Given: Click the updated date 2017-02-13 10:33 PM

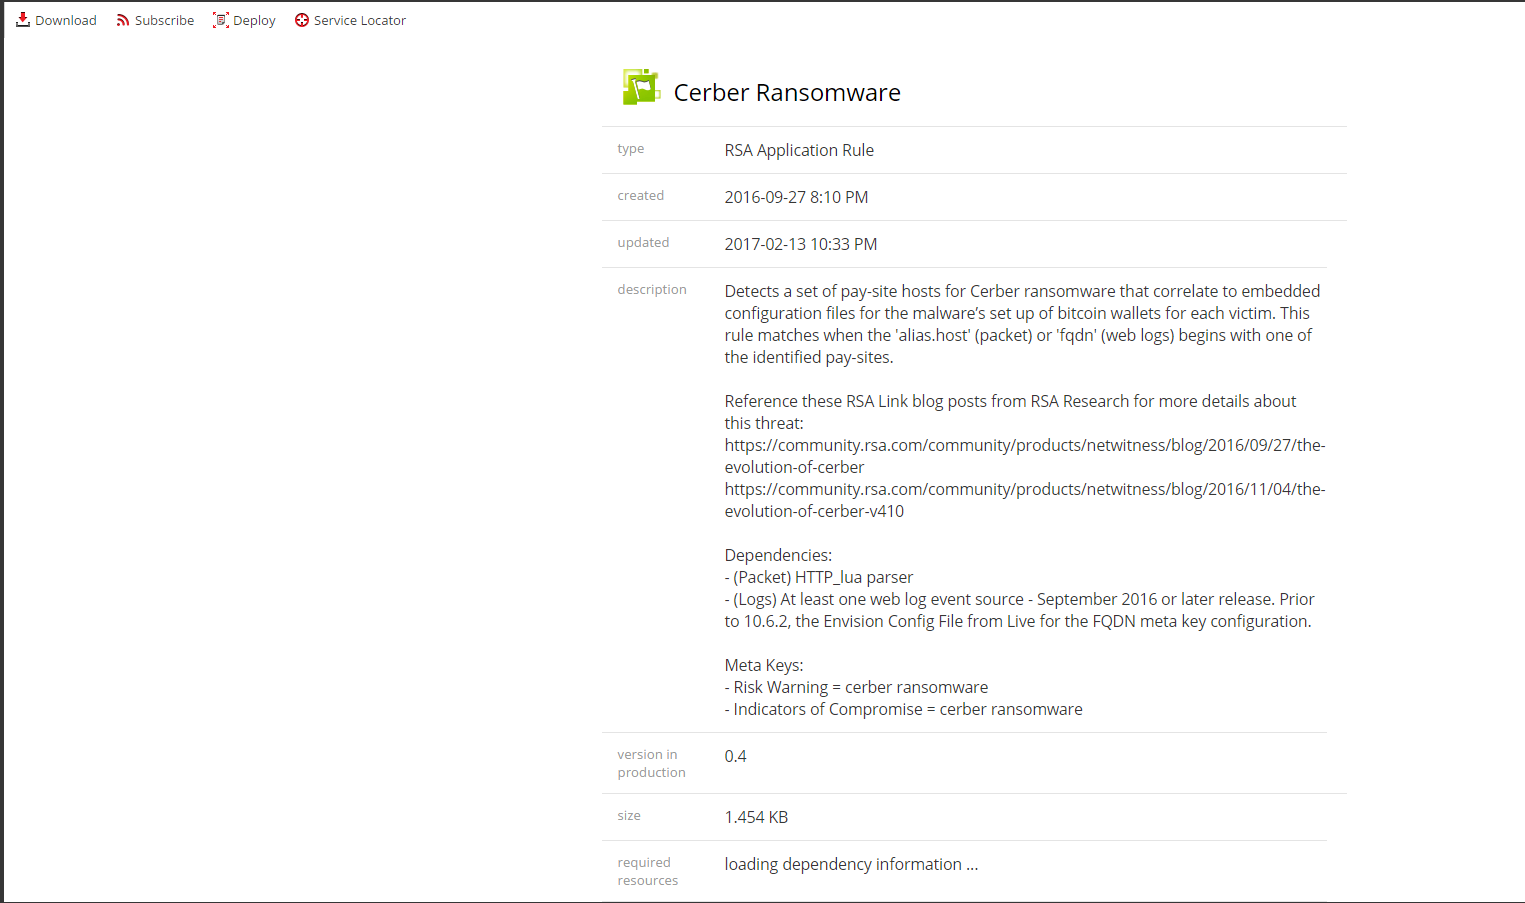Looking at the screenshot, I should pyautogui.click(x=800, y=244).
